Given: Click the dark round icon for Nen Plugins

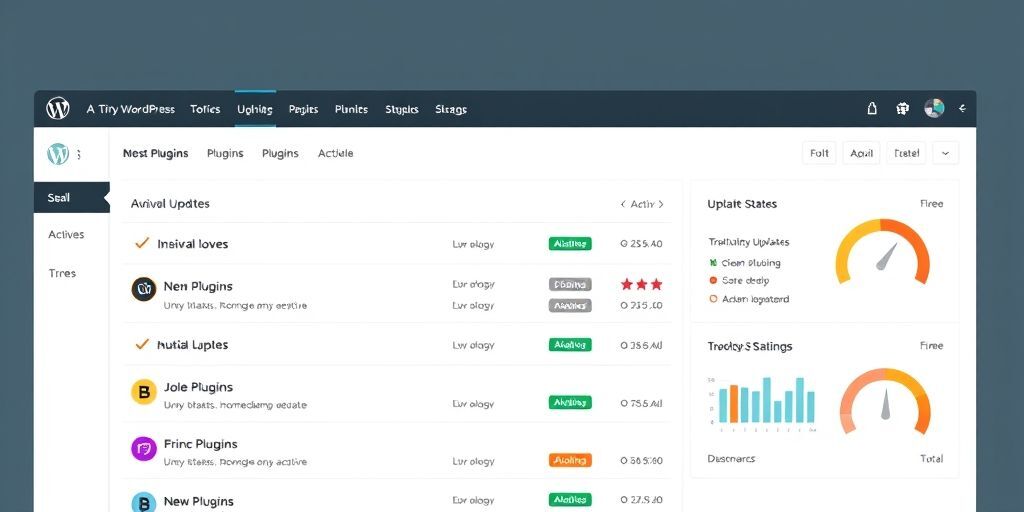Looking at the screenshot, I should (144, 289).
